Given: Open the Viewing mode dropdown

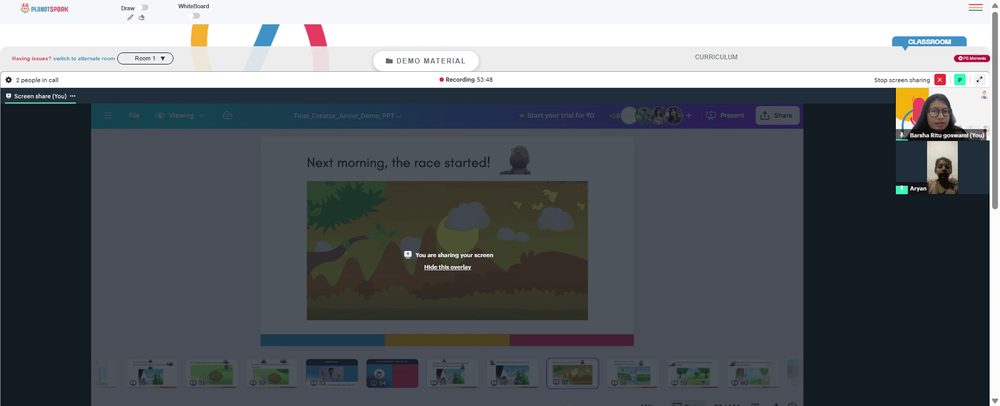Looking at the screenshot, I should 180,116.
